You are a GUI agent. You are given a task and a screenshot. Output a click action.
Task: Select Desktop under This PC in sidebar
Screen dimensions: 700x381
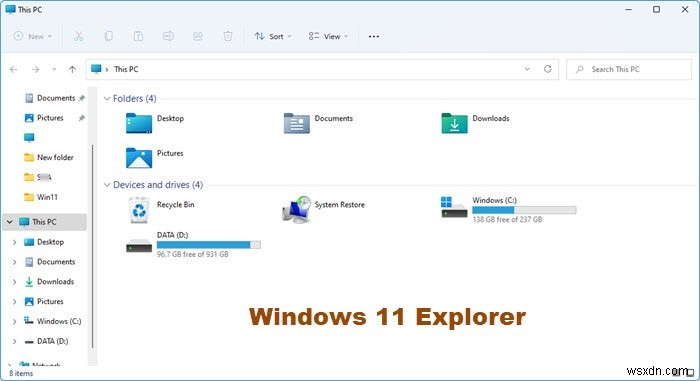[x=44, y=242]
